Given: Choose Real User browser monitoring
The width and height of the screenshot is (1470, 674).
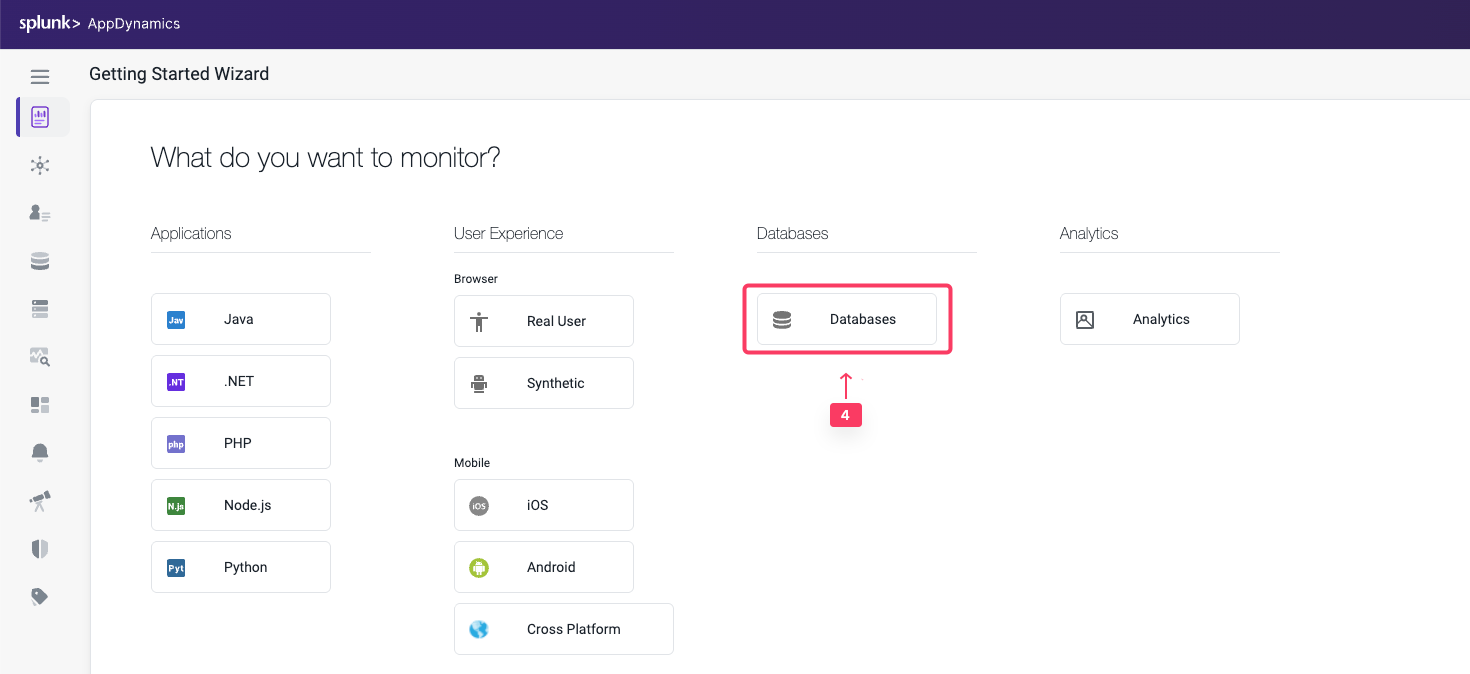Looking at the screenshot, I should (x=544, y=321).
